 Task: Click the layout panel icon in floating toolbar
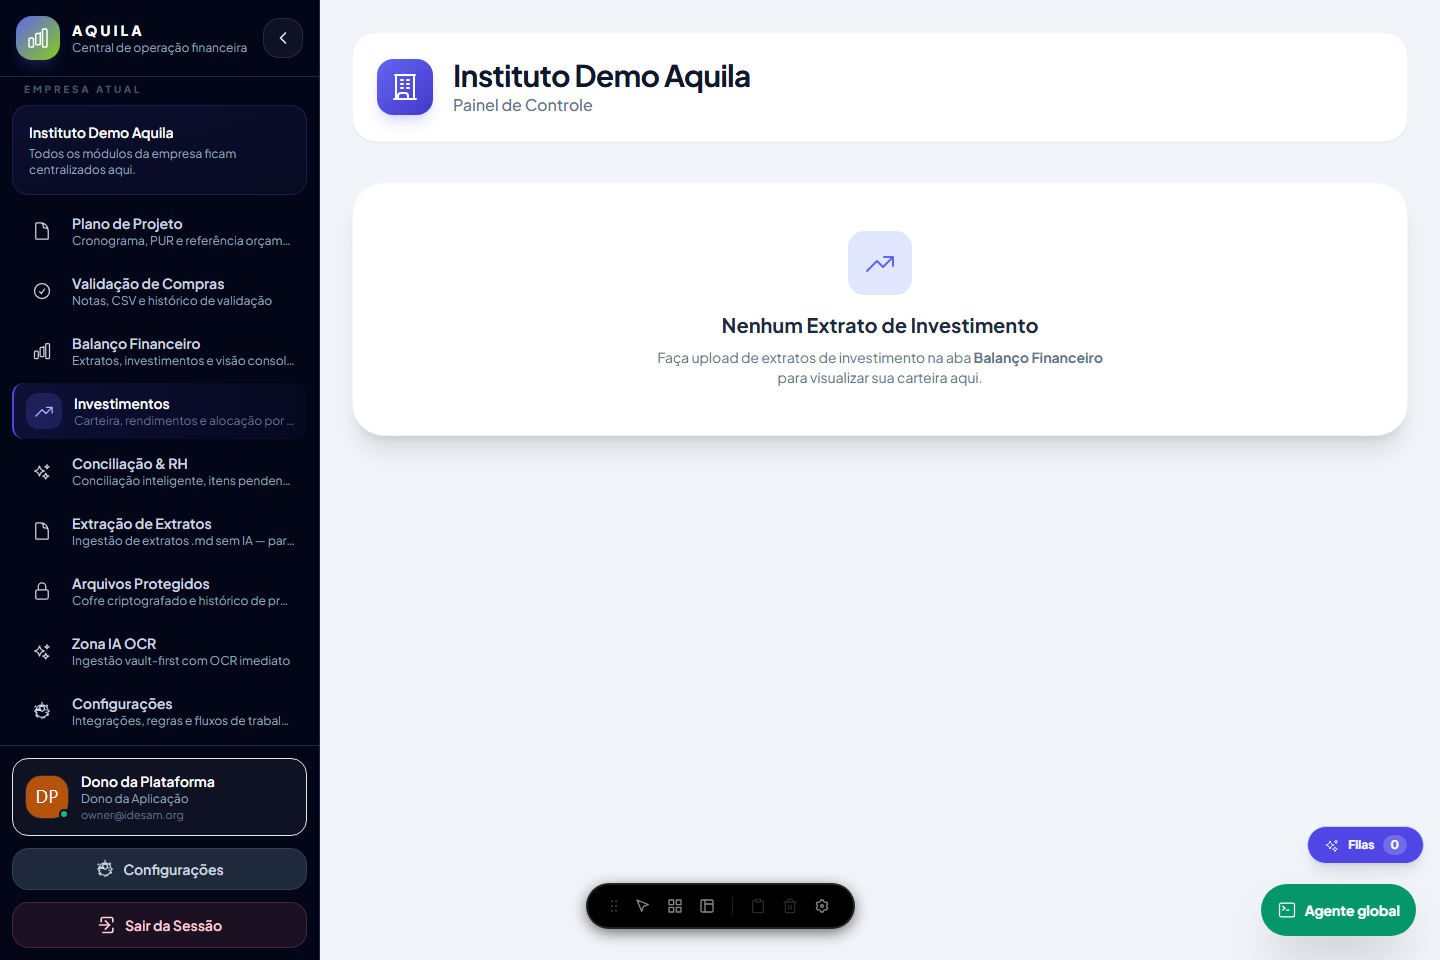tap(707, 906)
